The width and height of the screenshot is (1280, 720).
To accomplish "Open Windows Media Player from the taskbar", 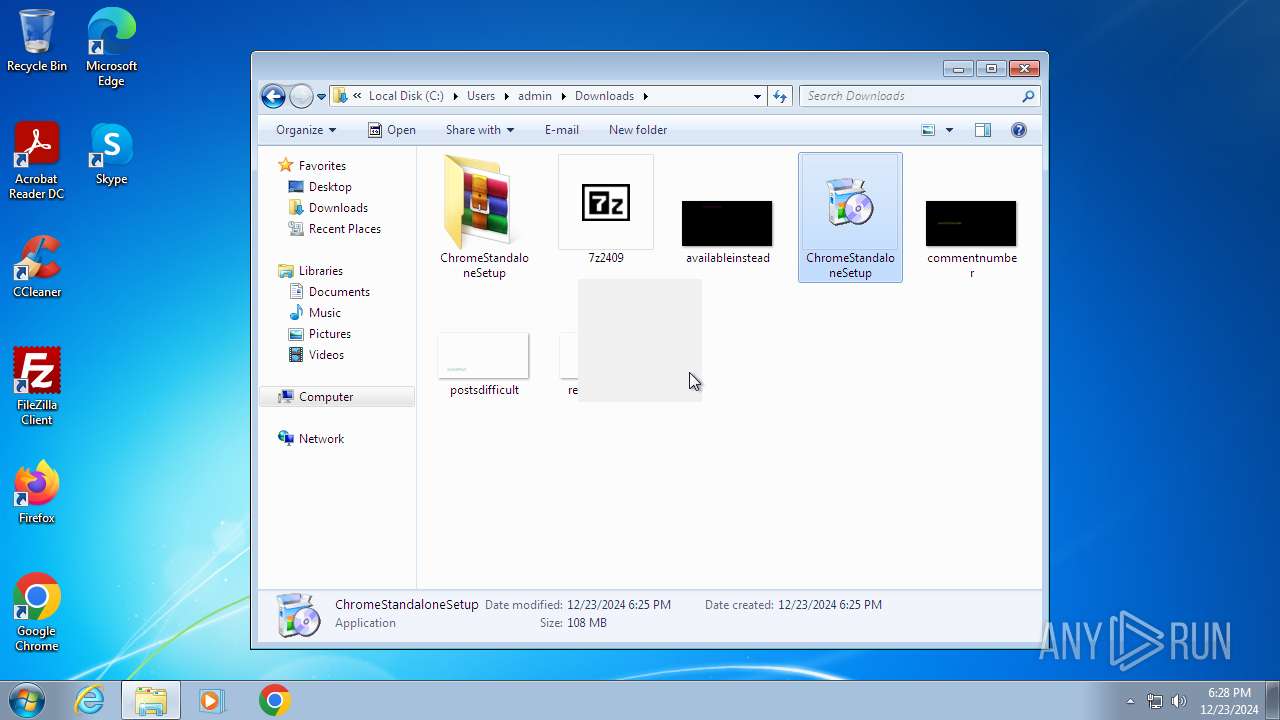I will [211, 700].
